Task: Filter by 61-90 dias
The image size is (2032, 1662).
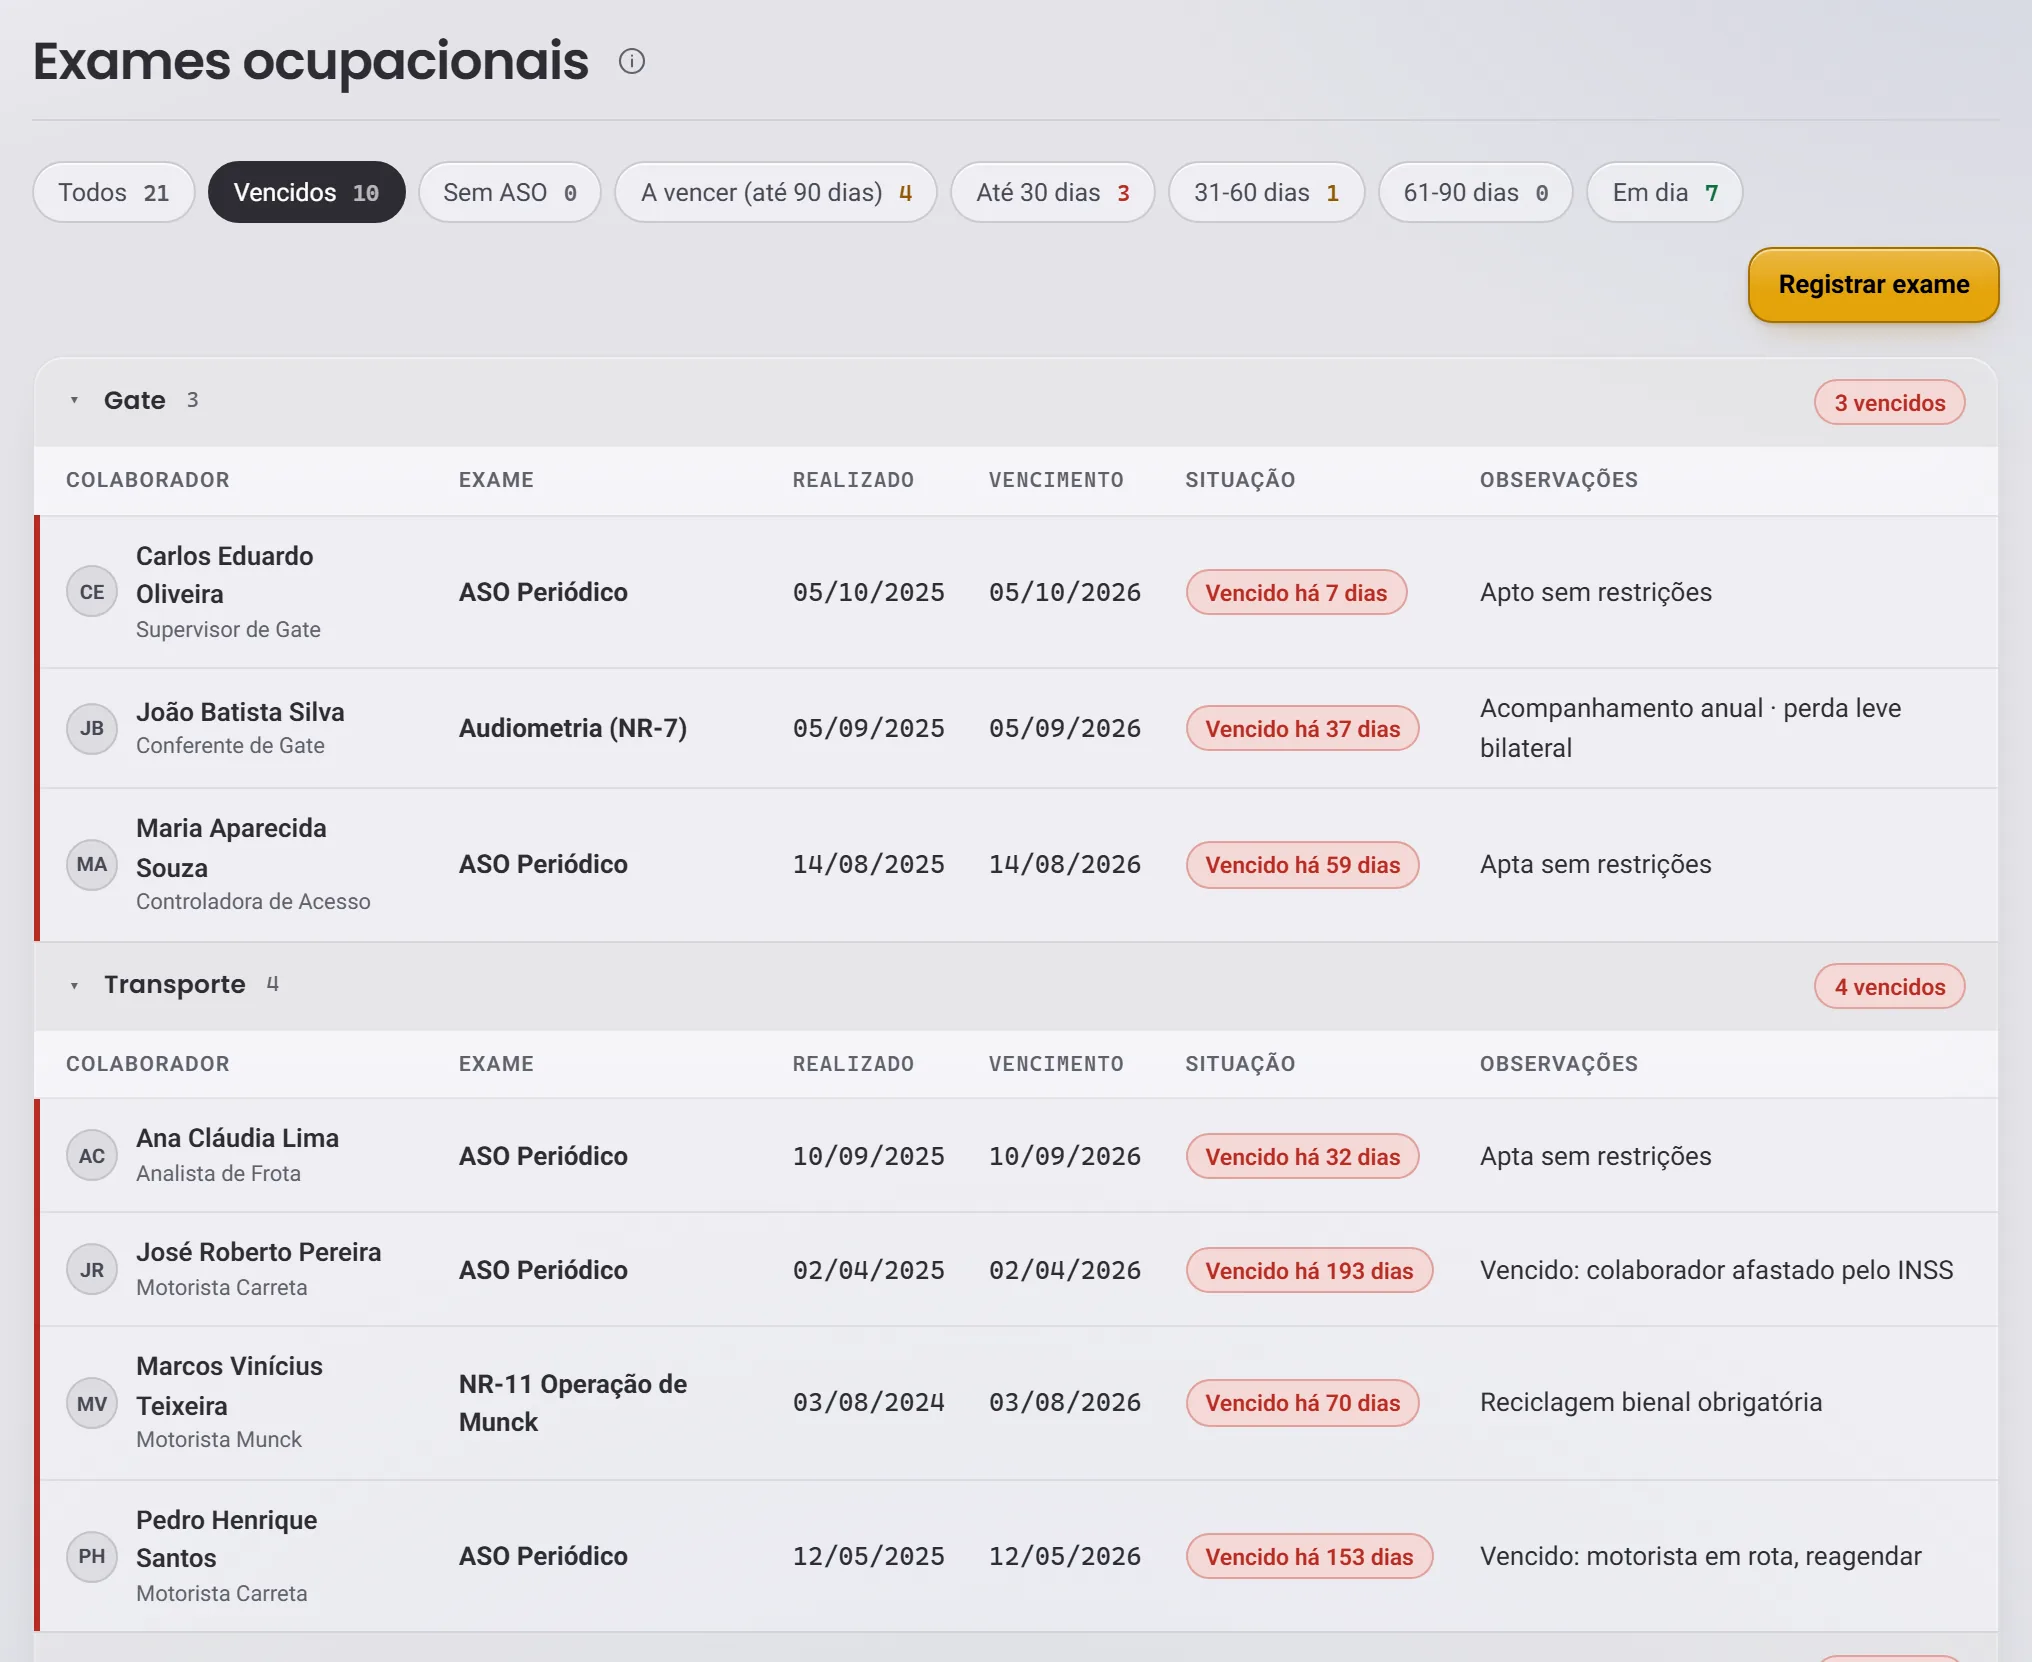Action: 1476,192
